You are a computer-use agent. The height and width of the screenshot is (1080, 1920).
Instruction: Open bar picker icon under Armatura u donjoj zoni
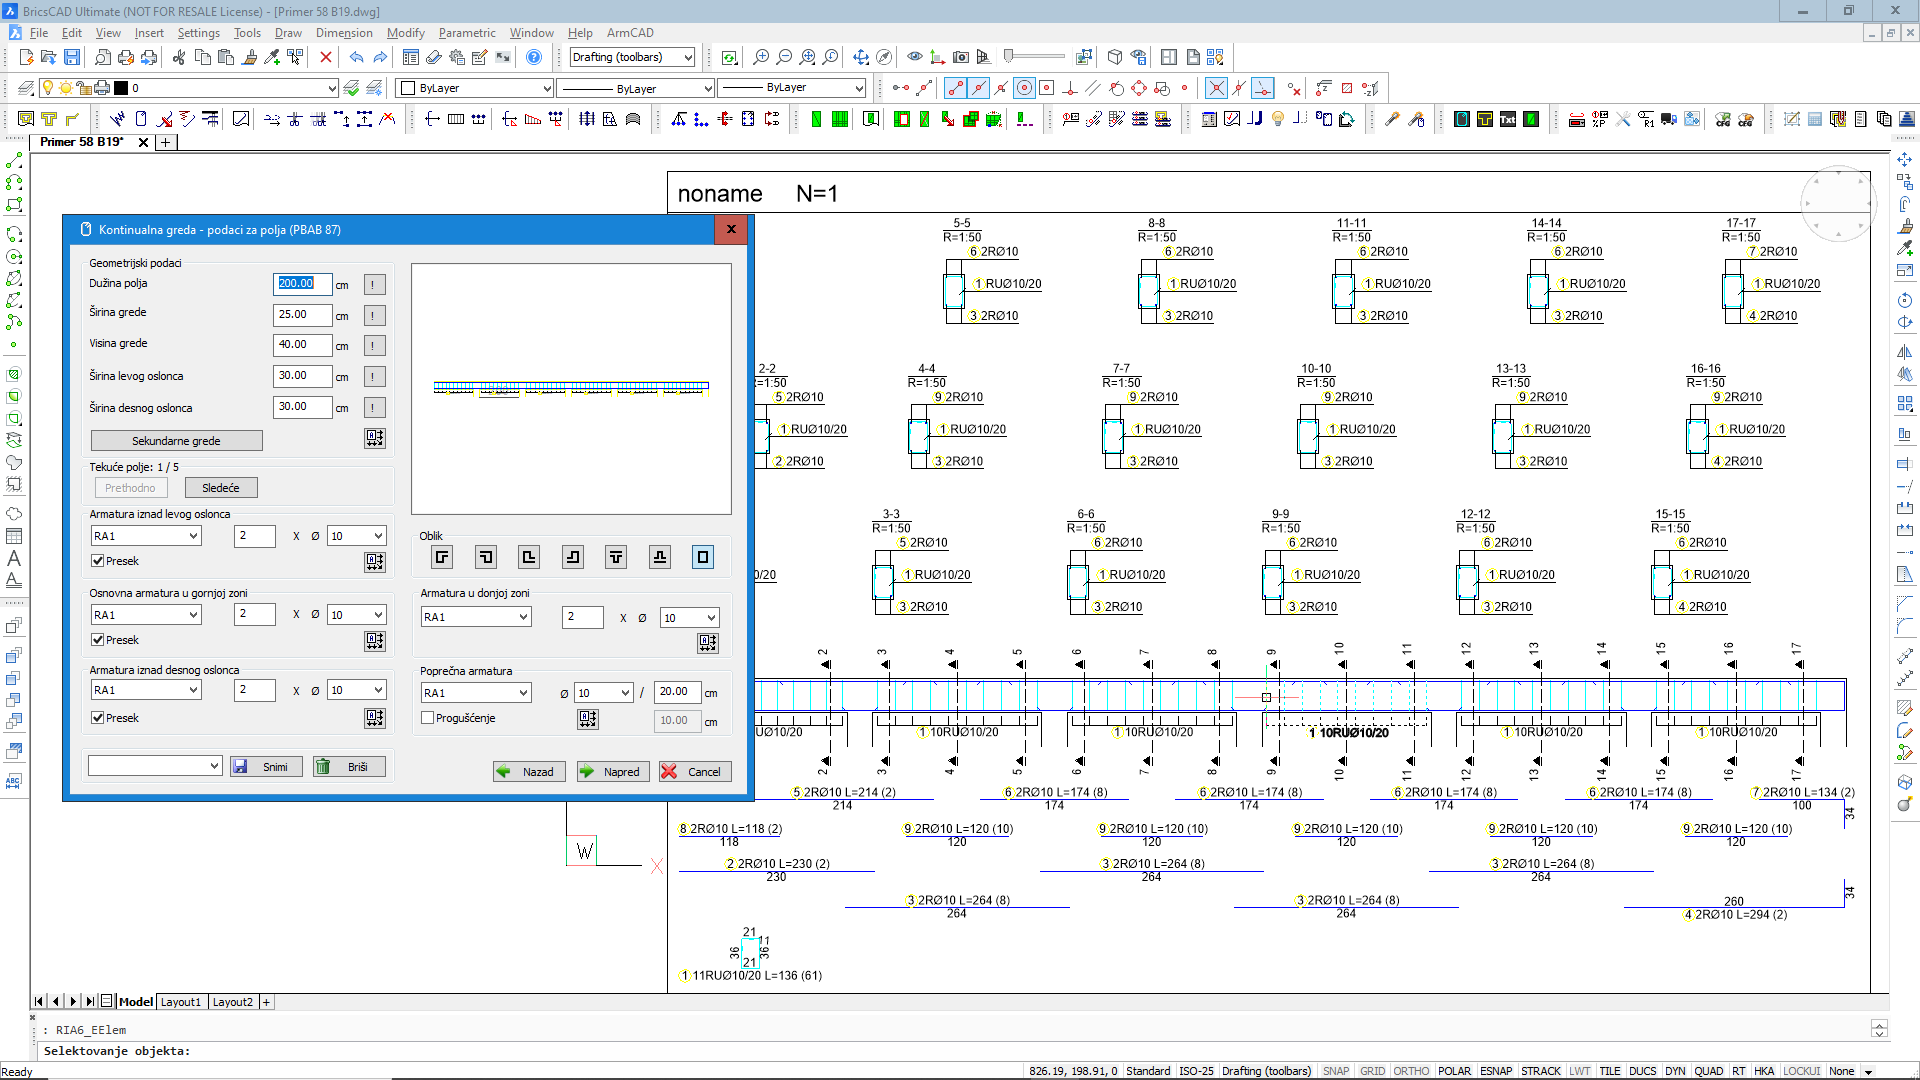708,643
